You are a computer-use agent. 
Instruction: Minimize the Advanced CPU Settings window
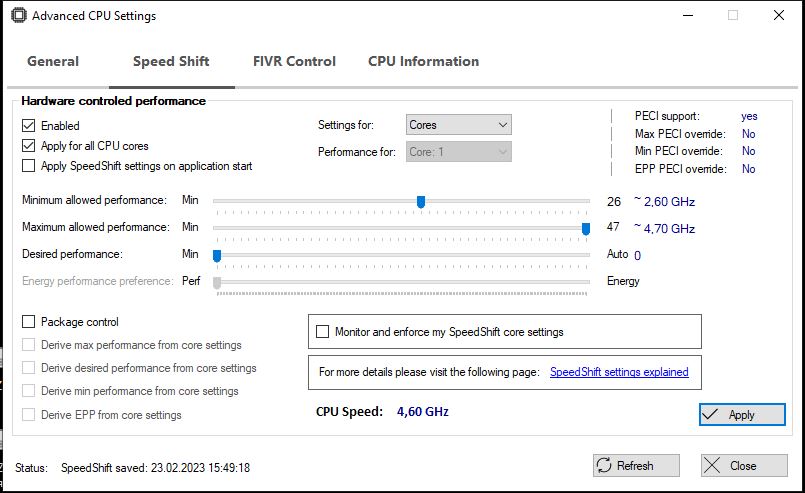pos(687,16)
